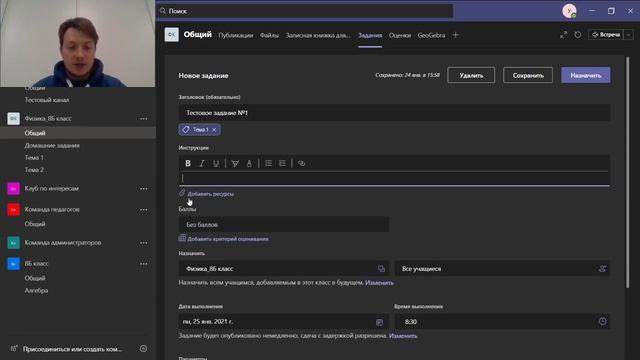Open the Физика_8Б класс team avatar
Viewport: 640px width, 360px height.
tap(13, 118)
